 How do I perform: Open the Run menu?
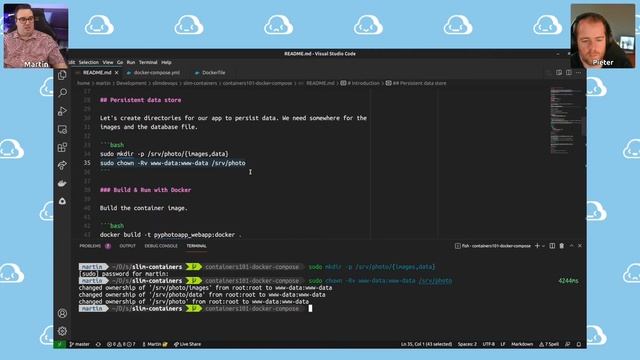131,62
